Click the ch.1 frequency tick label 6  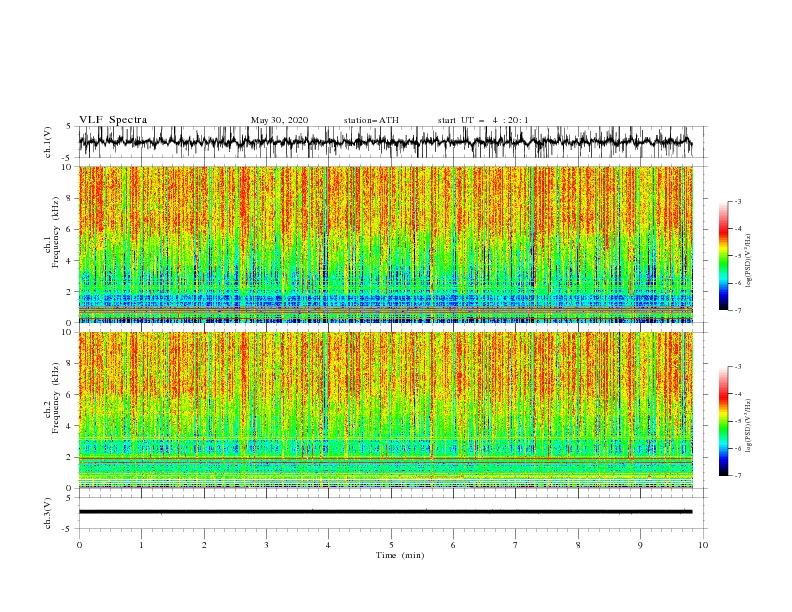click(x=70, y=229)
